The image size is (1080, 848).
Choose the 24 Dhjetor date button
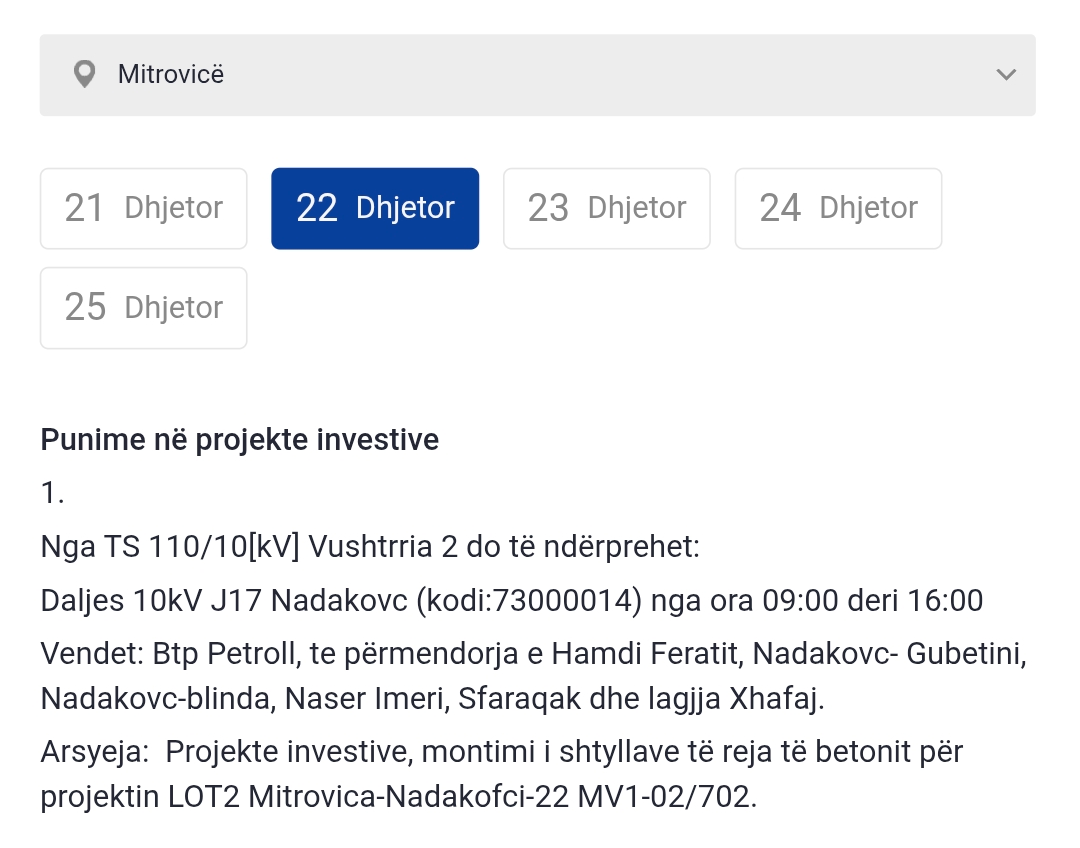point(838,208)
